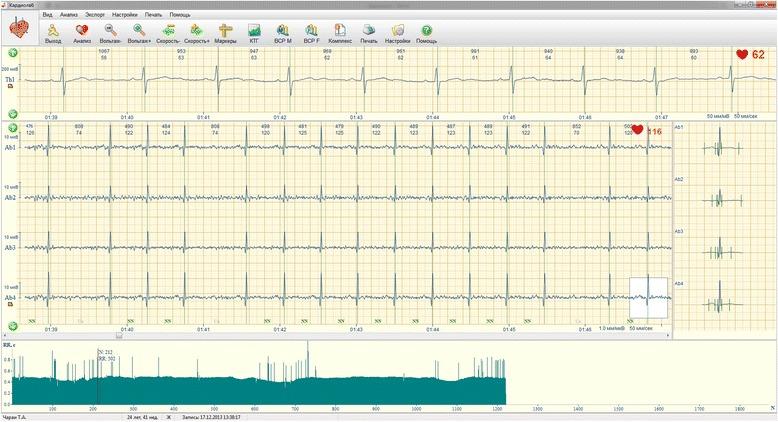Slow the sweep with Скорость- icon
The height and width of the screenshot is (422, 778).
pos(170,32)
